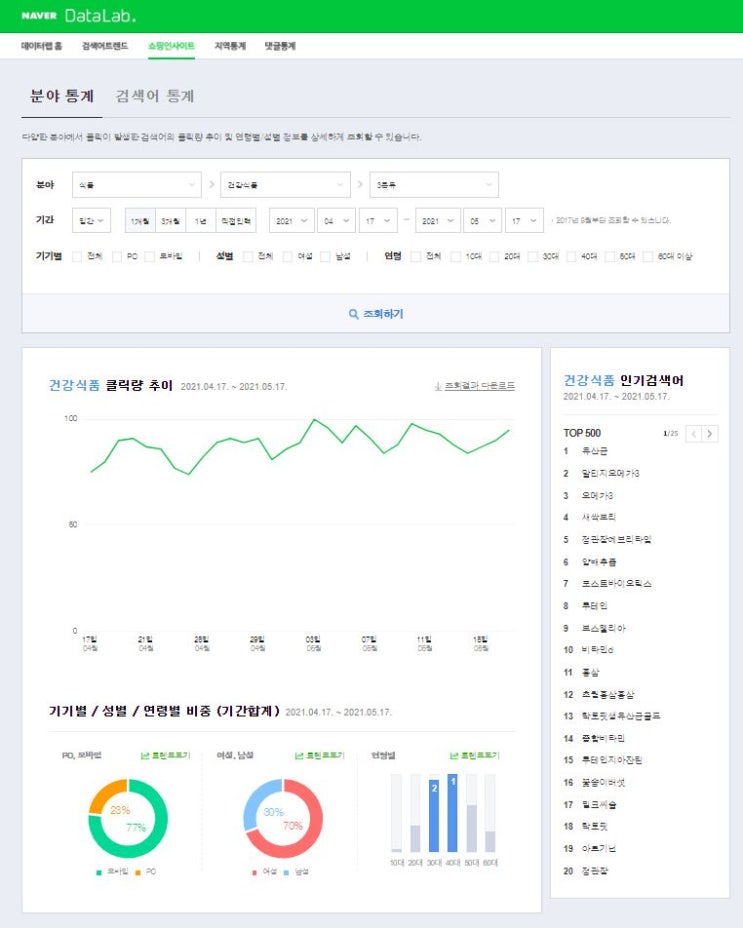Check the 60대 이상 age checkbox

coord(648,256)
